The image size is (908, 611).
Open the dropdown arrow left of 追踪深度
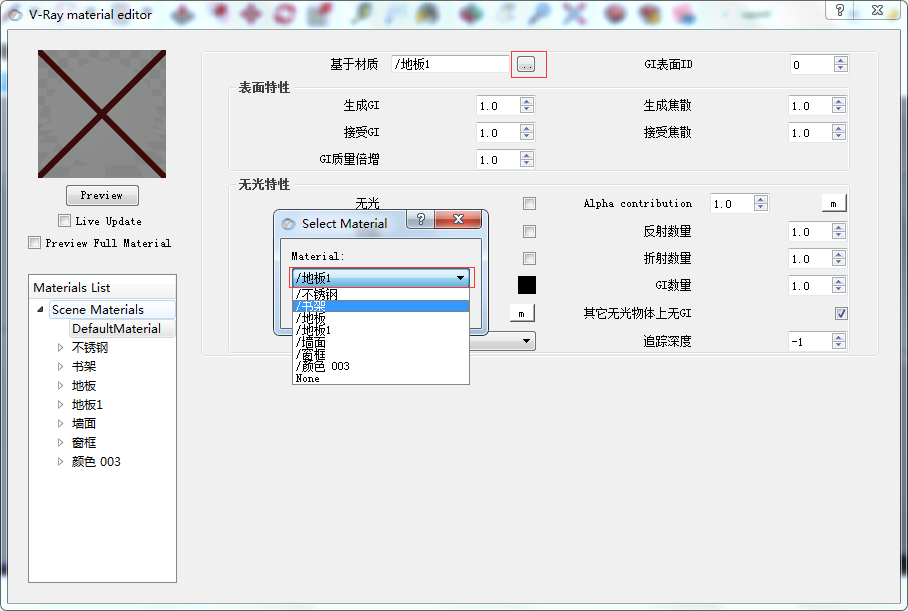click(526, 341)
